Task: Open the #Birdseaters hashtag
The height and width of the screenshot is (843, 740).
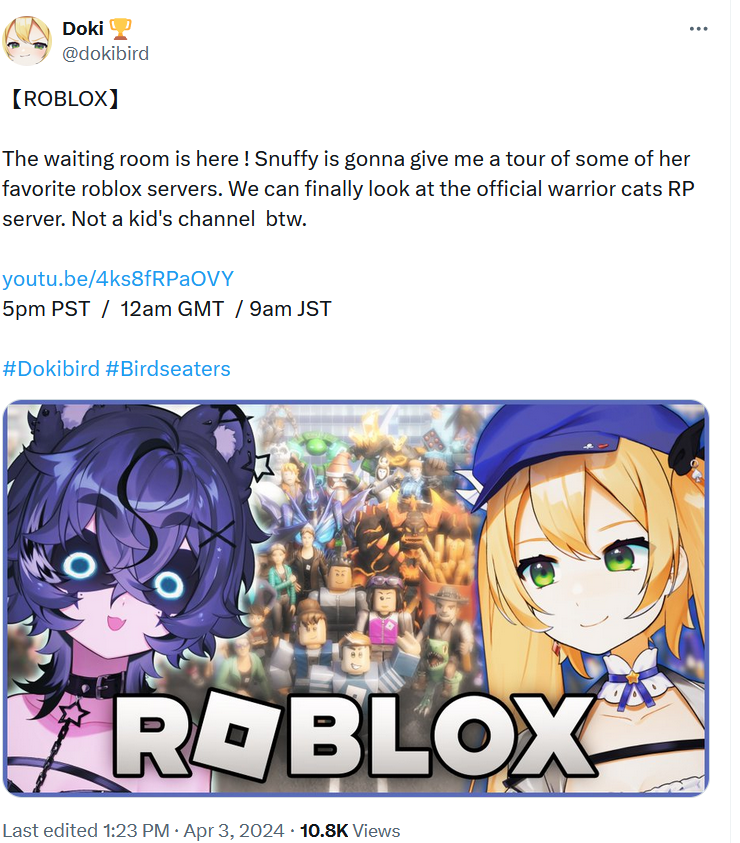Action: [x=168, y=369]
